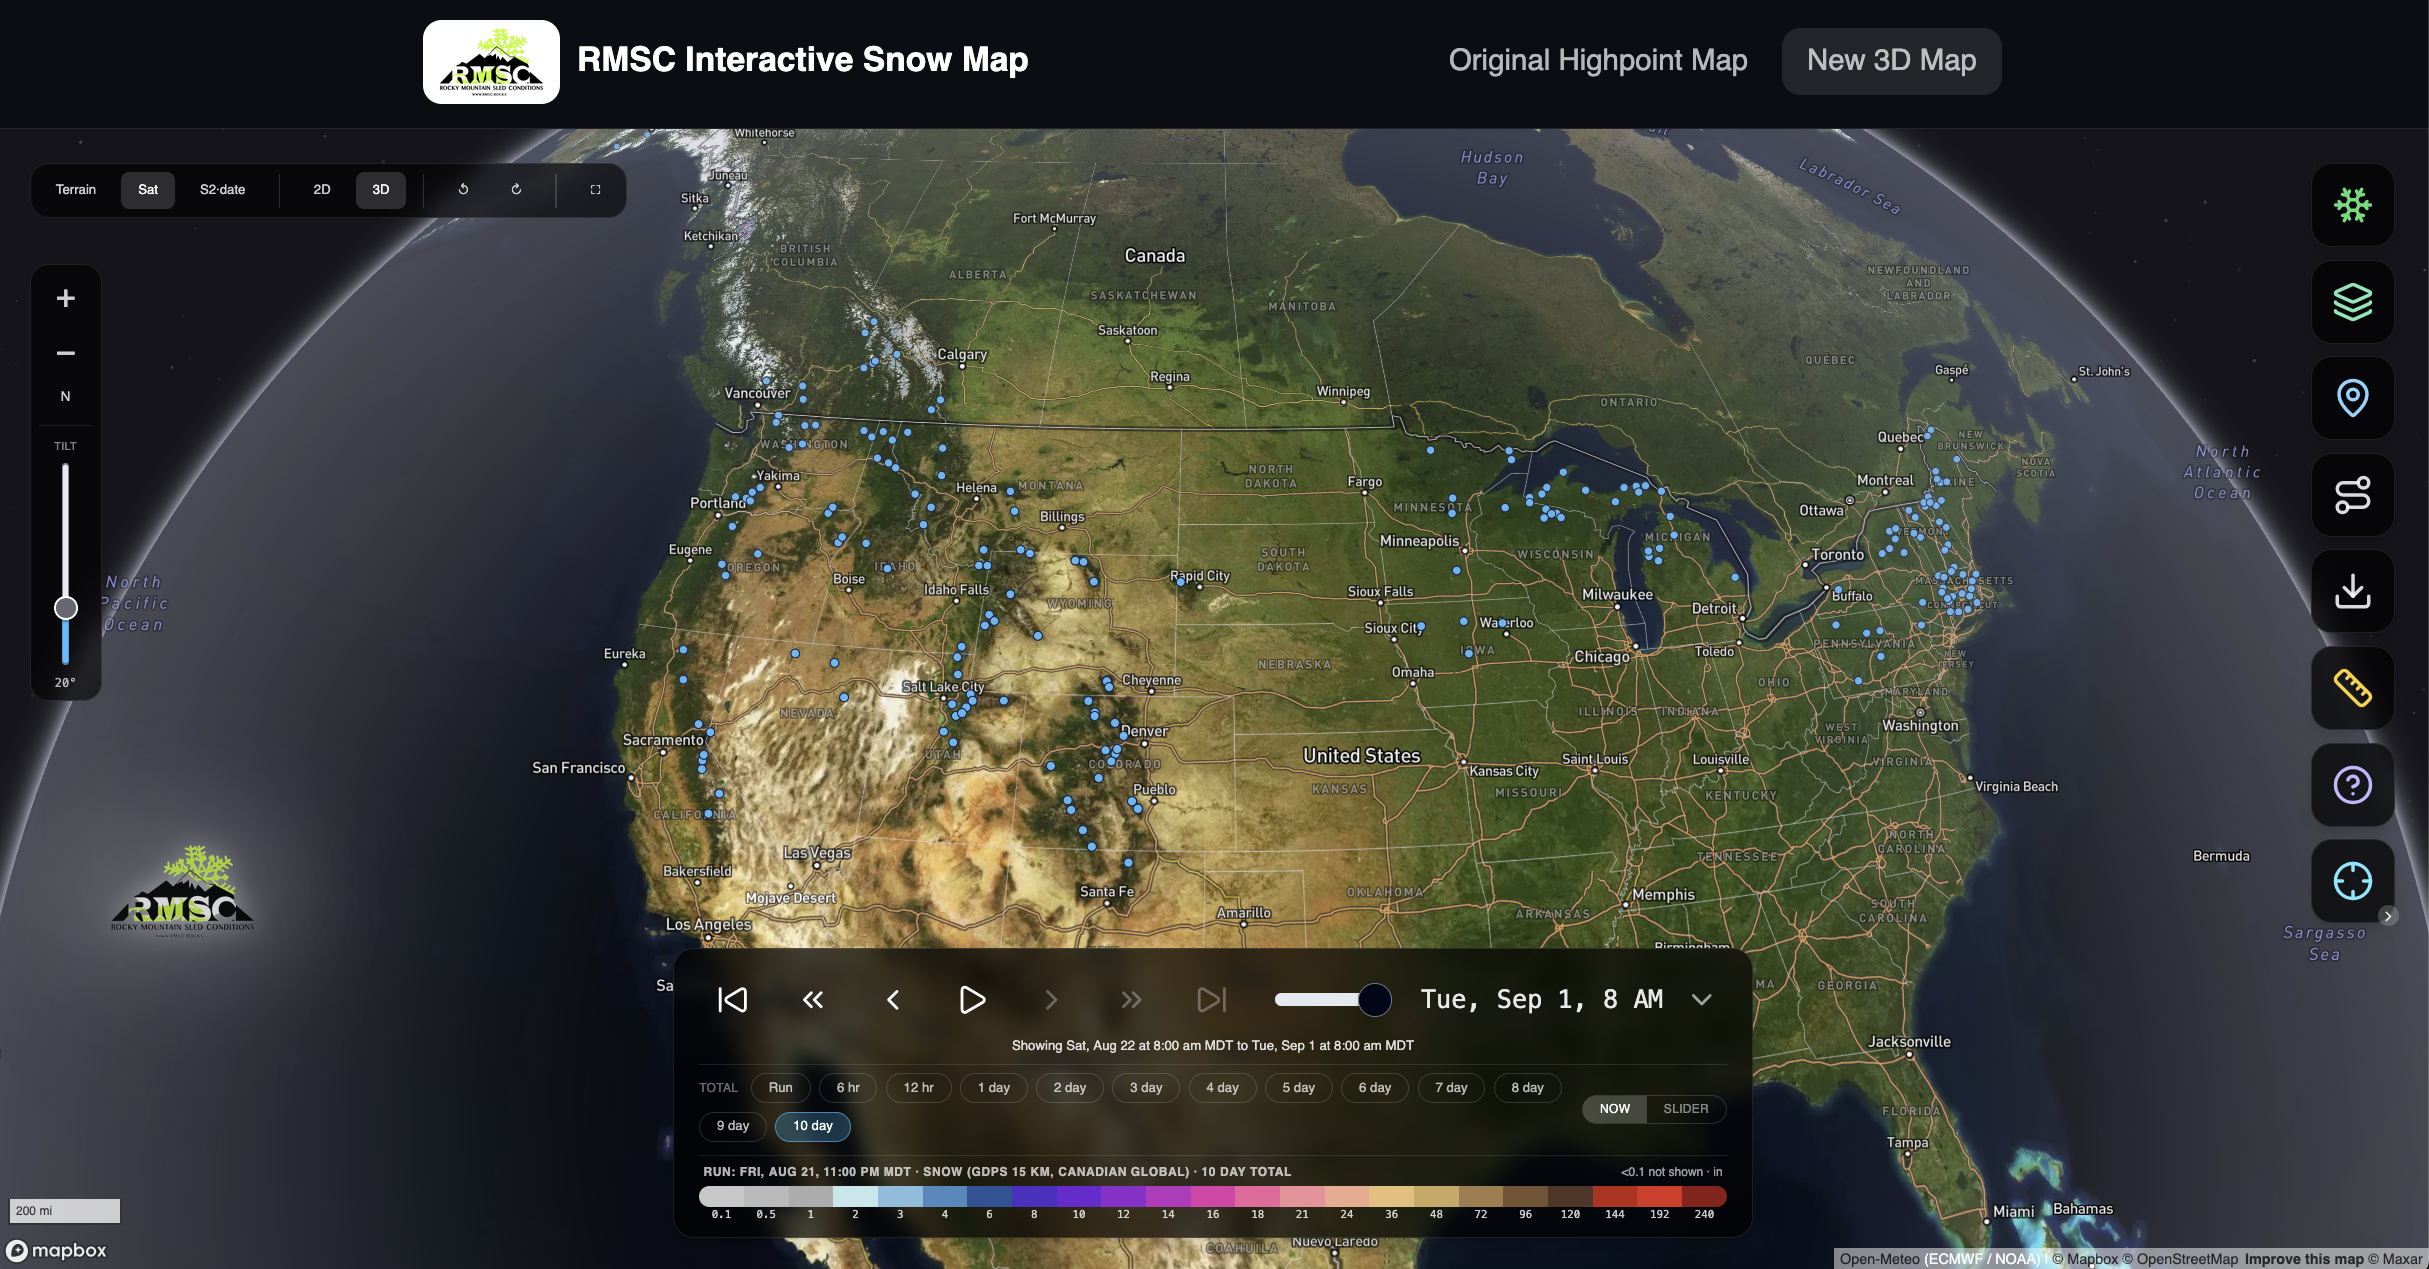
Task: Click the crosshair locate-me button
Action: pyautogui.click(x=2352, y=881)
